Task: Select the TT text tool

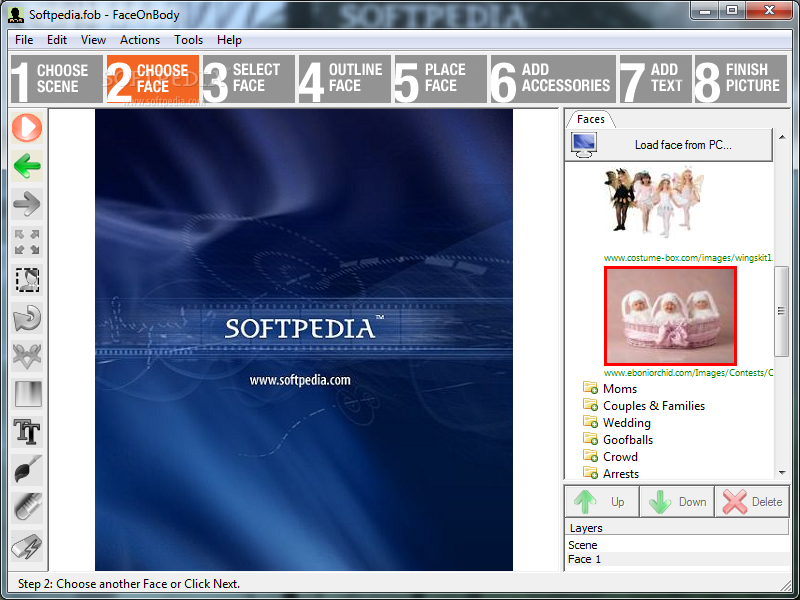Action: (x=27, y=432)
